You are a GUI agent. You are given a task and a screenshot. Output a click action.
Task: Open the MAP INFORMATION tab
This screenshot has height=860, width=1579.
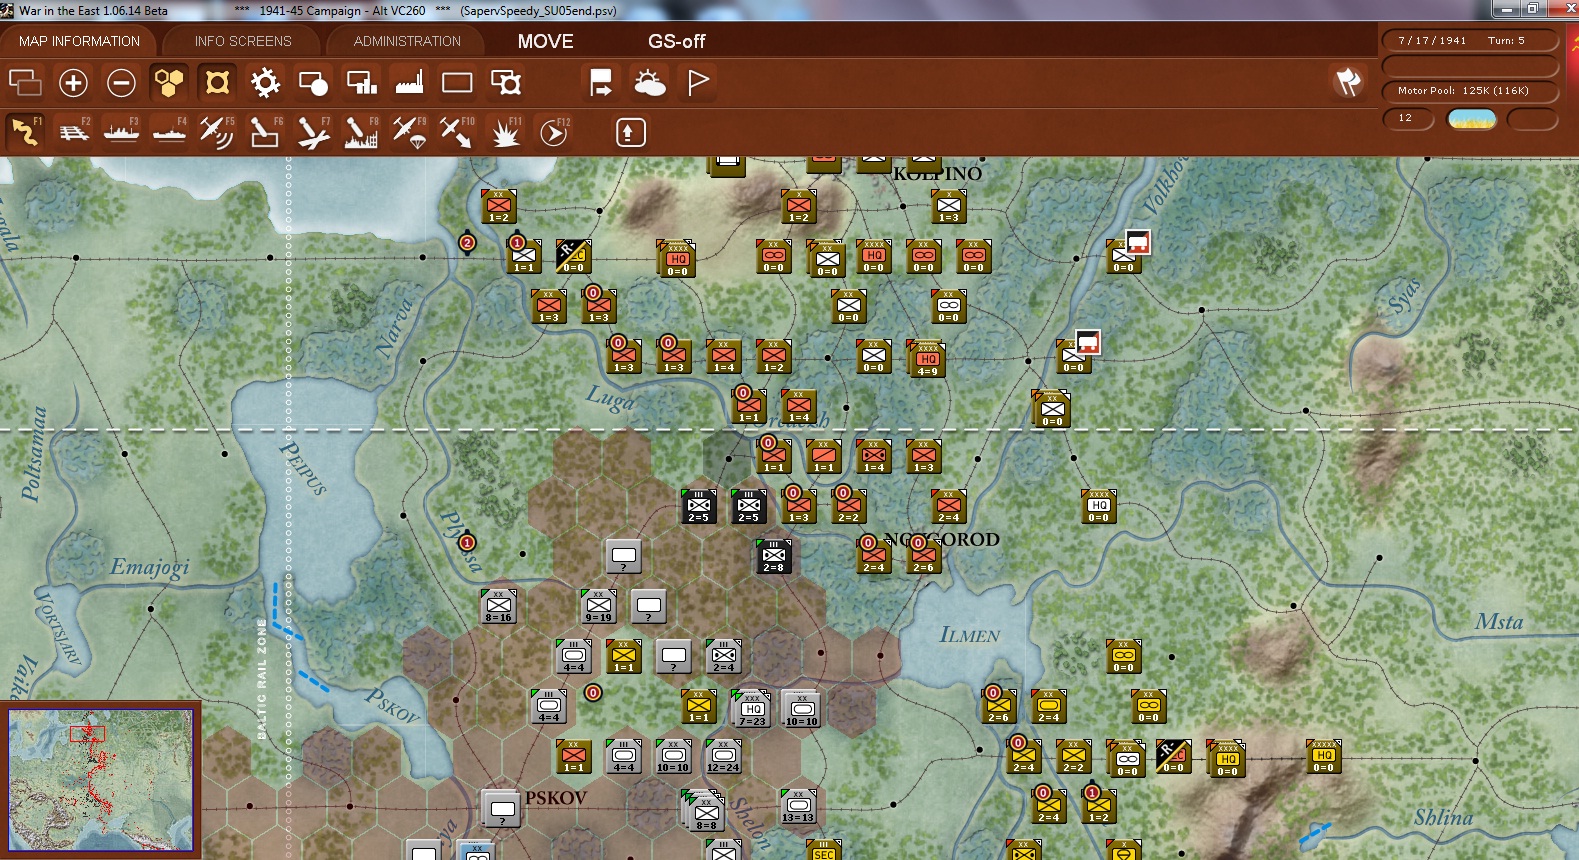pos(79,41)
